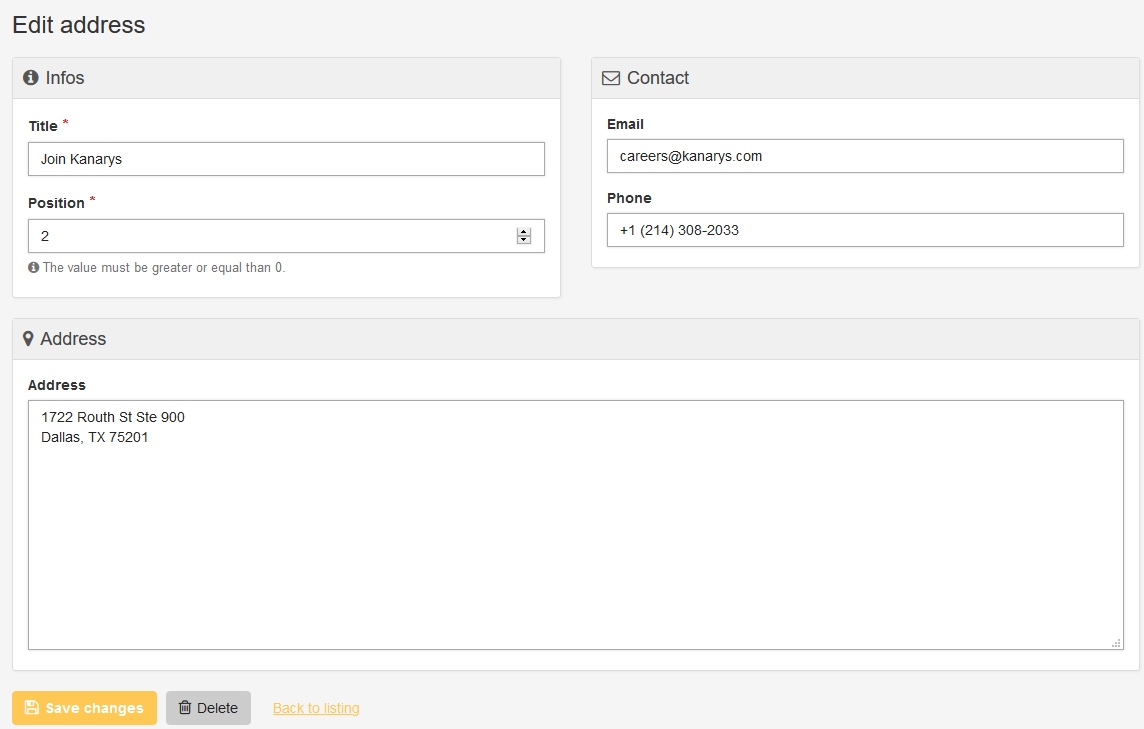The height and width of the screenshot is (729, 1144).
Task: Click the Email label
Action: tap(625, 124)
